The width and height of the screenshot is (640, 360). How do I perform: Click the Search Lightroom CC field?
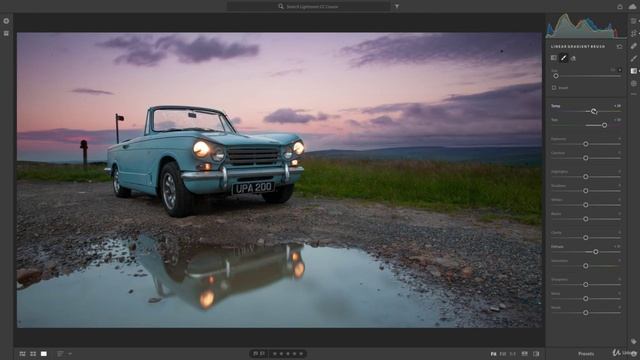tap(308, 7)
